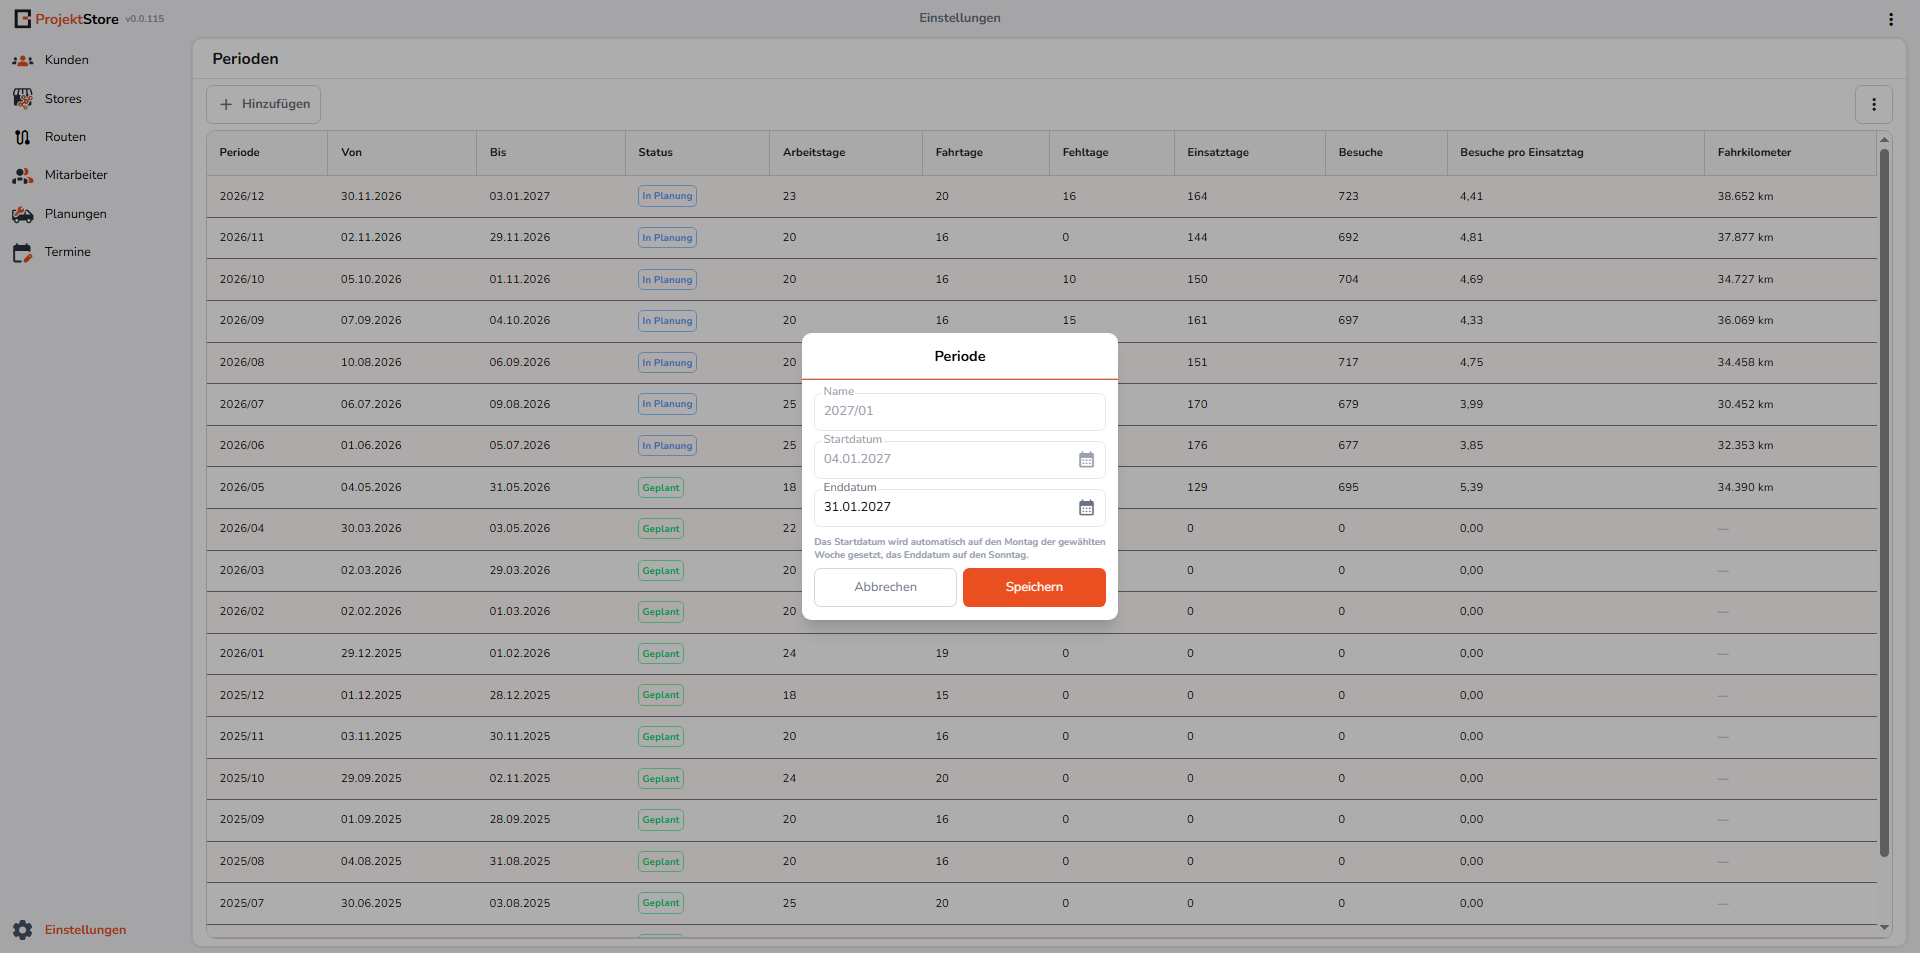The width and height of the screenshot is (1920, 953).
Task: Open the Startdatum calendar picker
Action: tap(1086, 460)
